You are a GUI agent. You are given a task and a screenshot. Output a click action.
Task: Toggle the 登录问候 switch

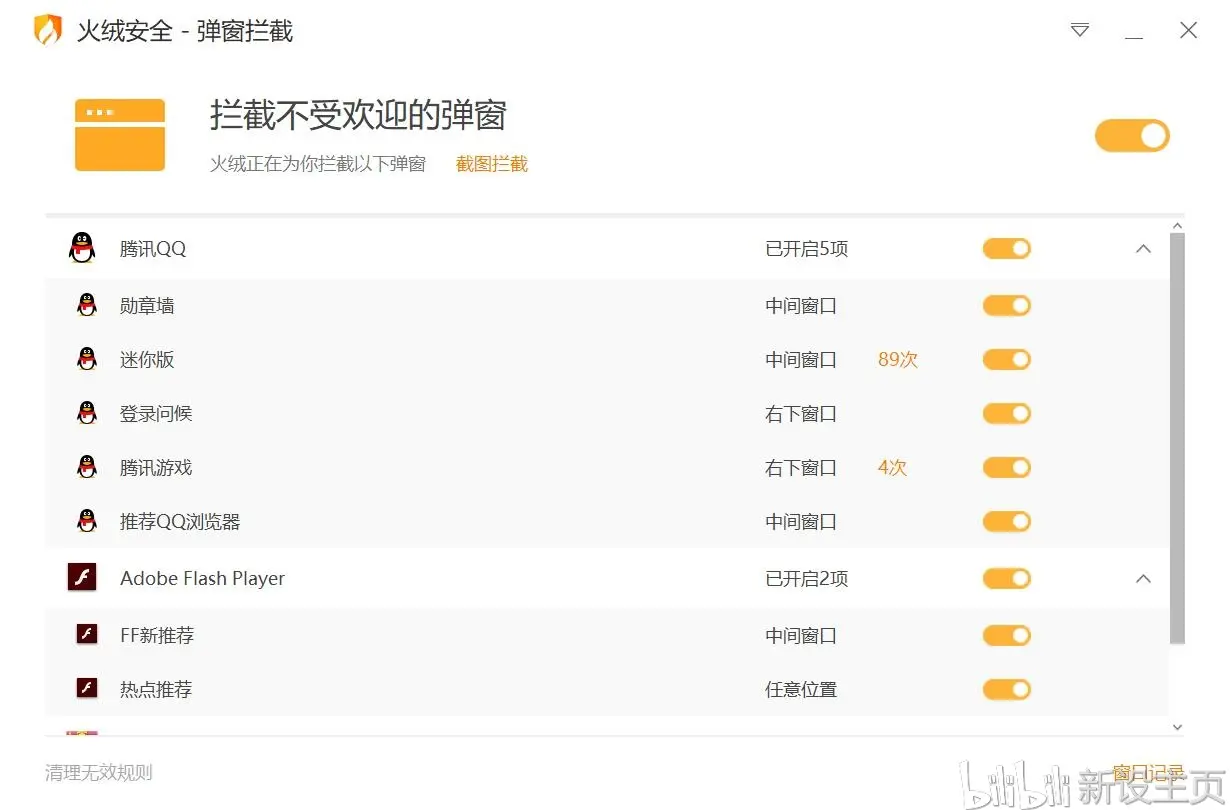(1007, 414)
